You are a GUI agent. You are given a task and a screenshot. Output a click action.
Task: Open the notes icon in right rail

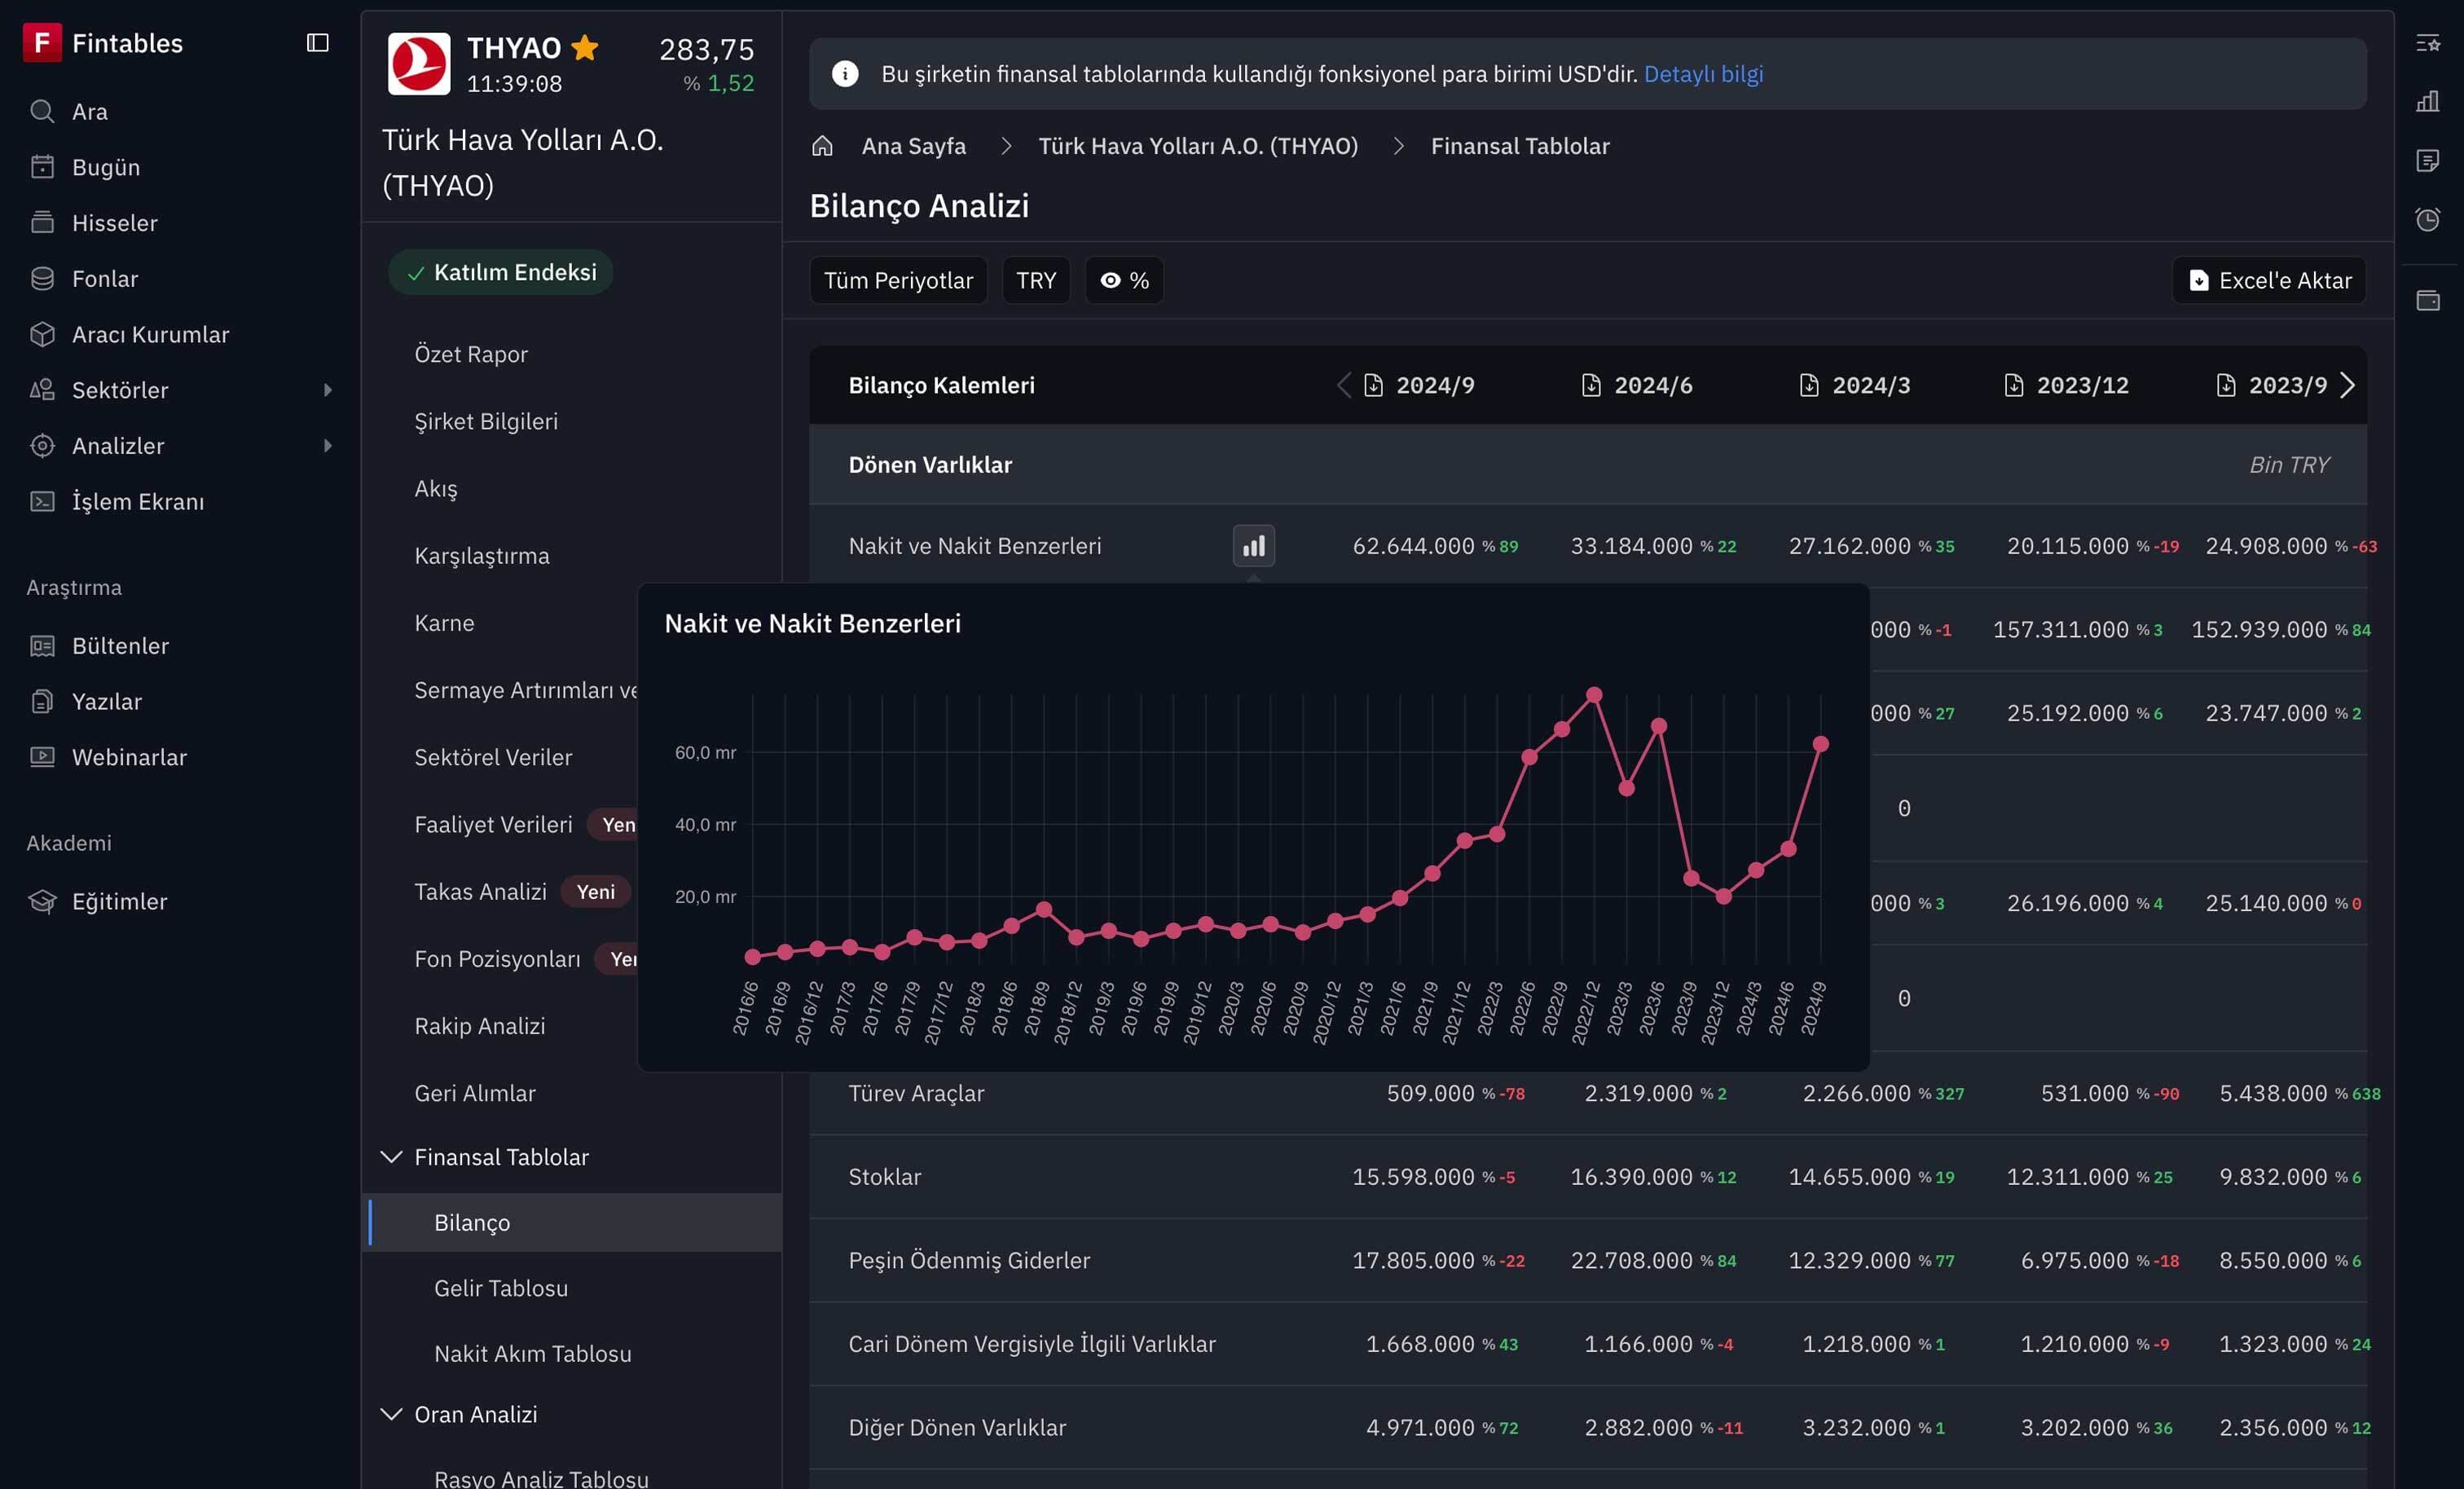point(2427,160)
